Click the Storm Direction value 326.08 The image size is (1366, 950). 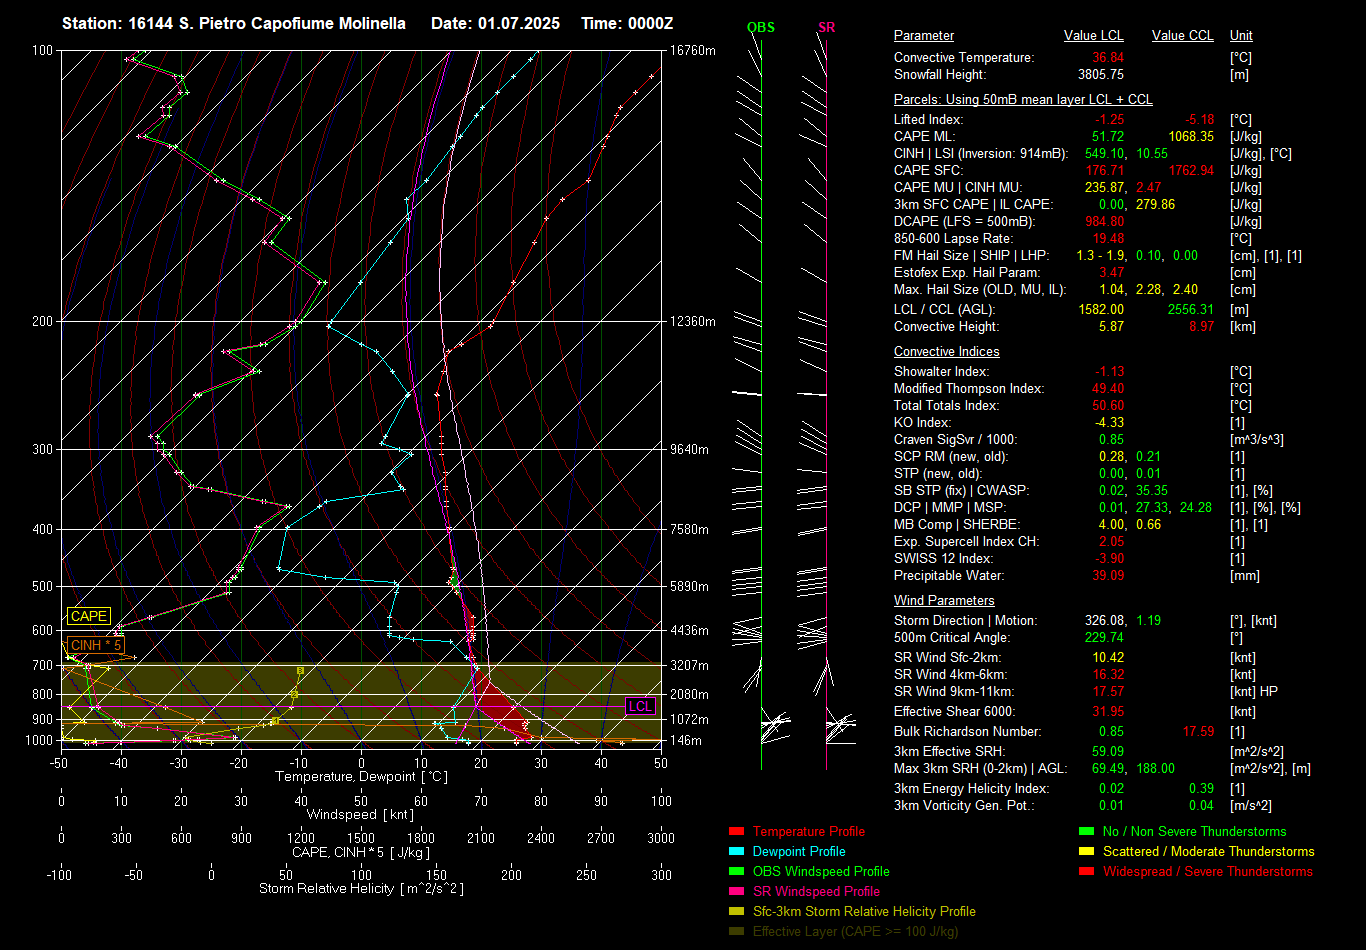(x=1104, y=620)
